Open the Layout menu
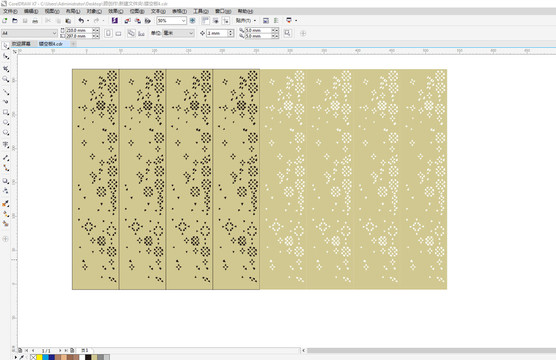 [73, 11]
